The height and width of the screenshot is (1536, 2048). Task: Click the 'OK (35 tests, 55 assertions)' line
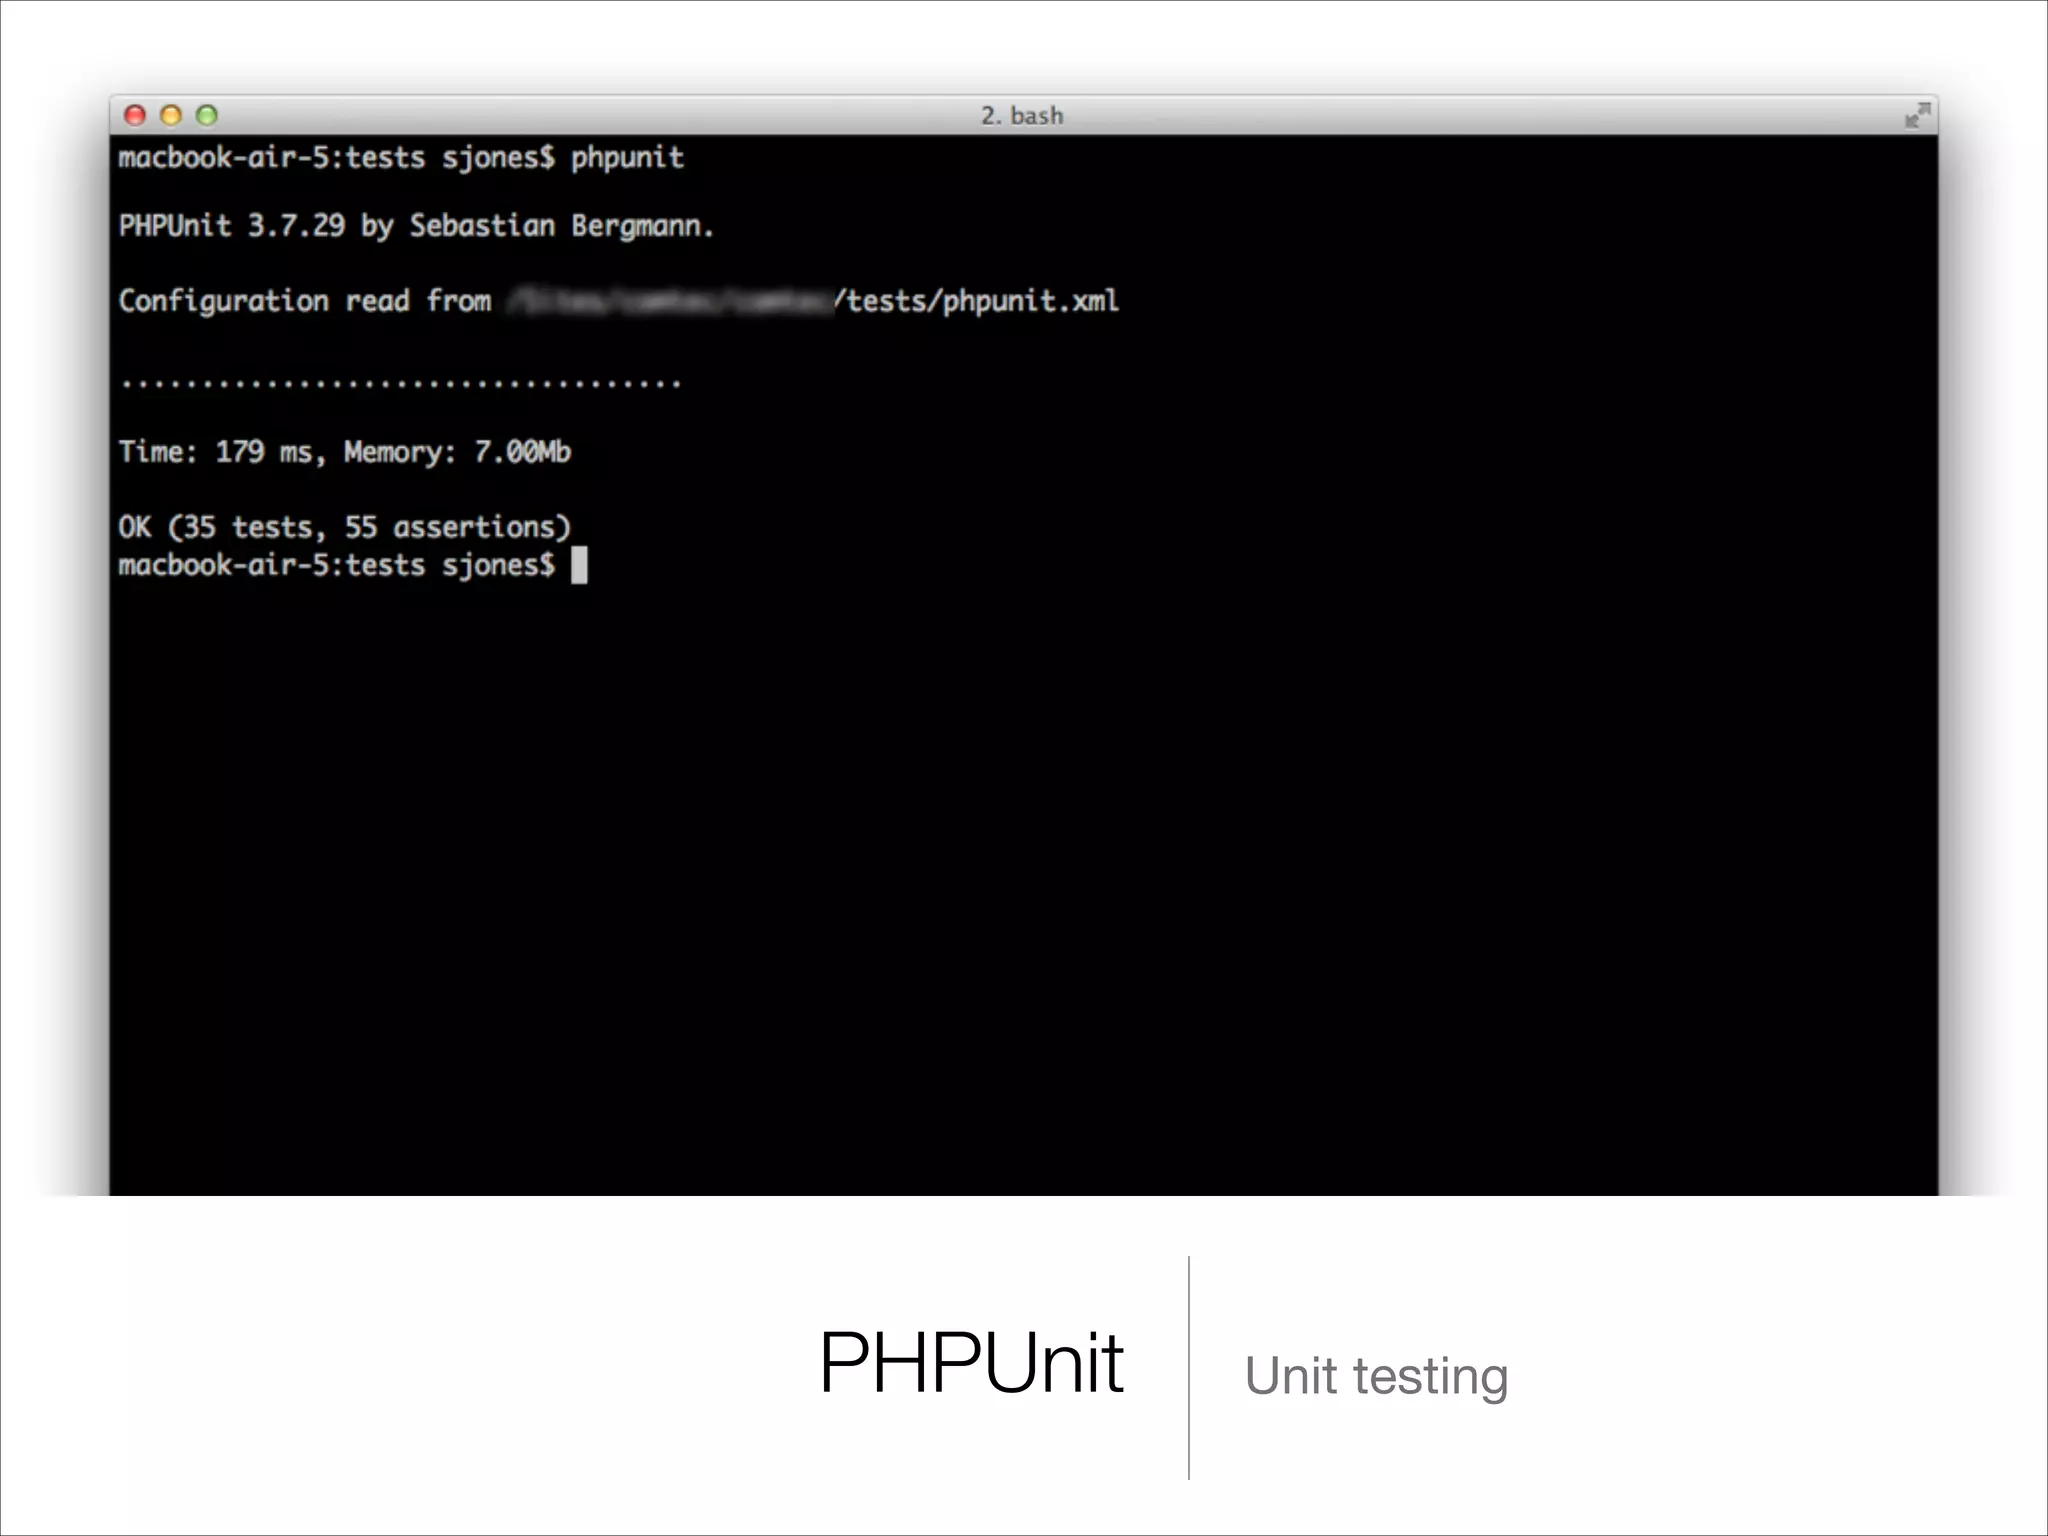pos(345,527)
